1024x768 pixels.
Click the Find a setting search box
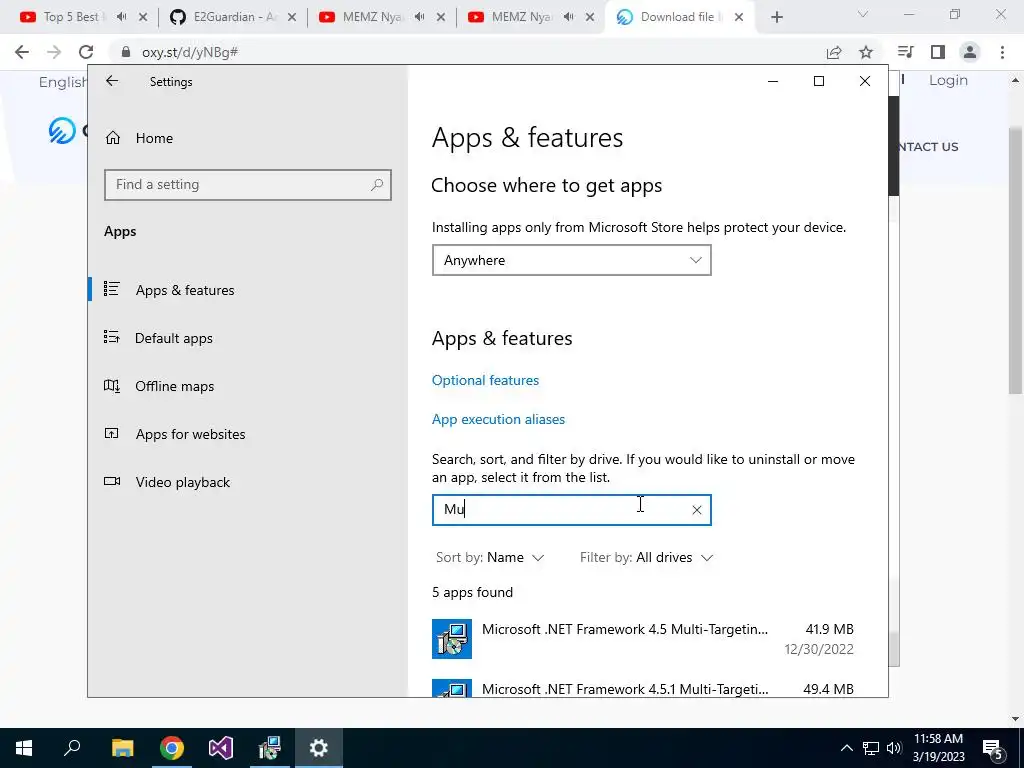[x=248, y=185]
